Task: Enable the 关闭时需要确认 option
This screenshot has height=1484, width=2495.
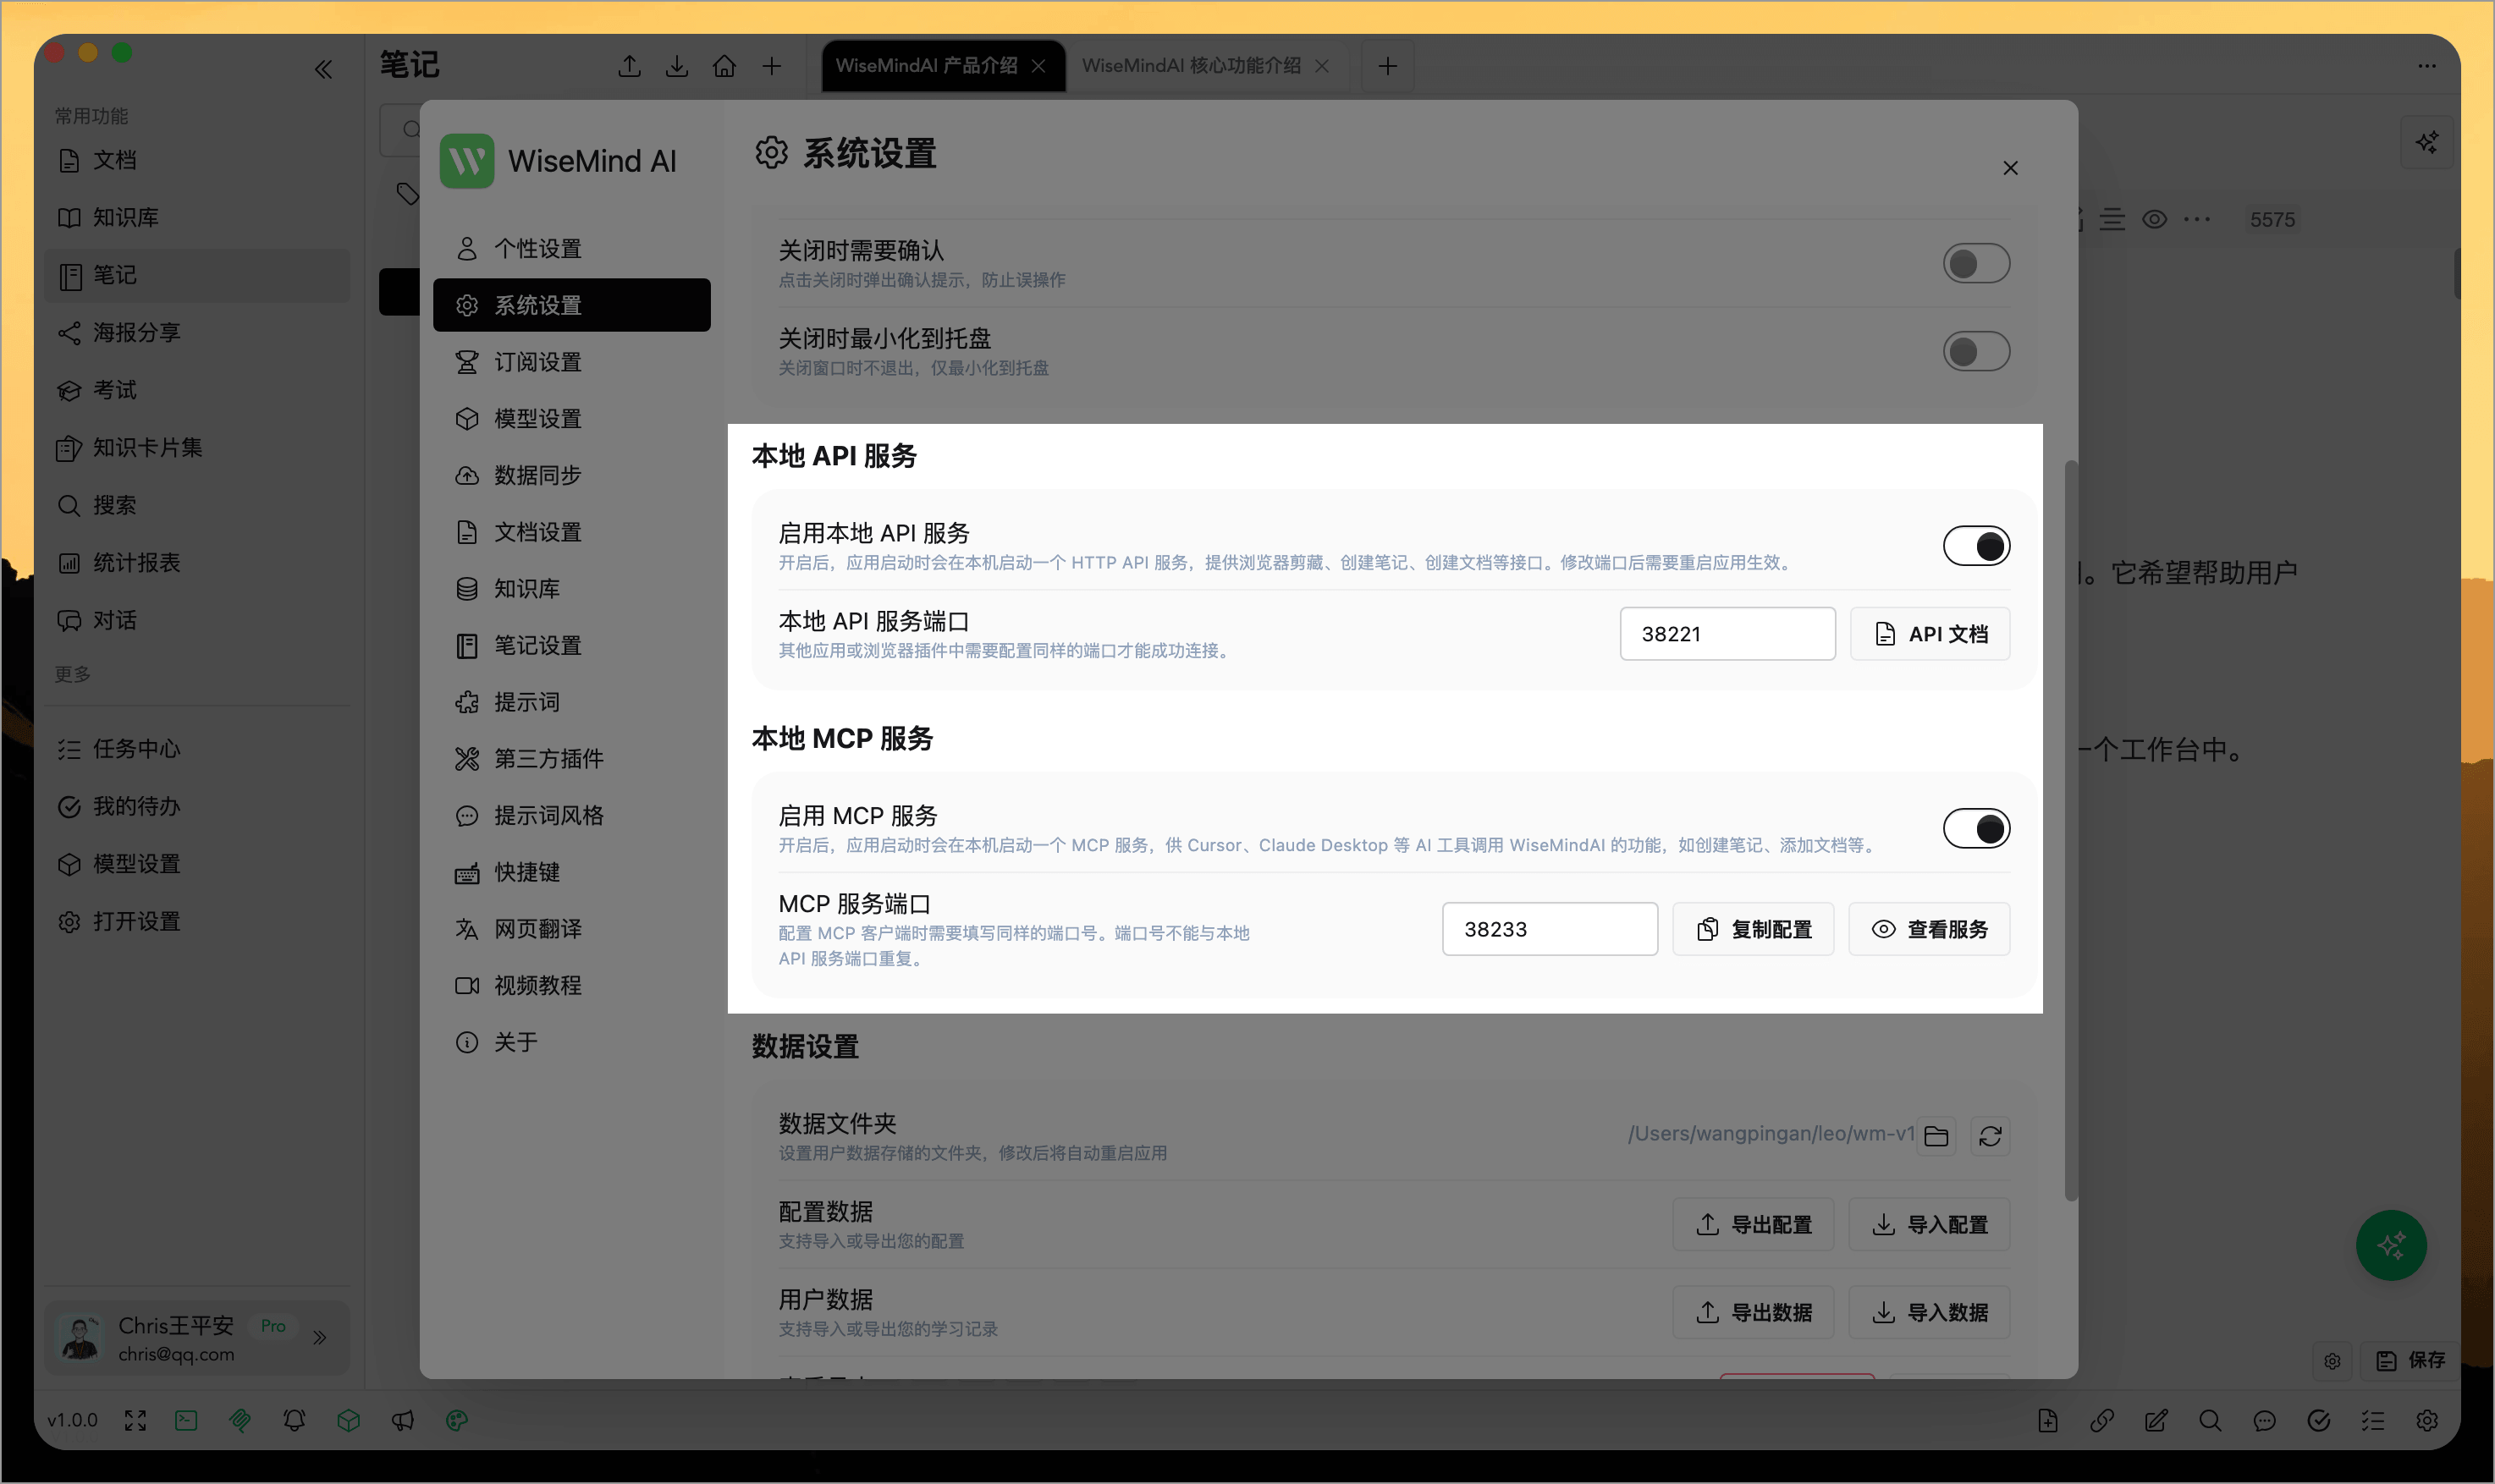Action: (1975, 263)
